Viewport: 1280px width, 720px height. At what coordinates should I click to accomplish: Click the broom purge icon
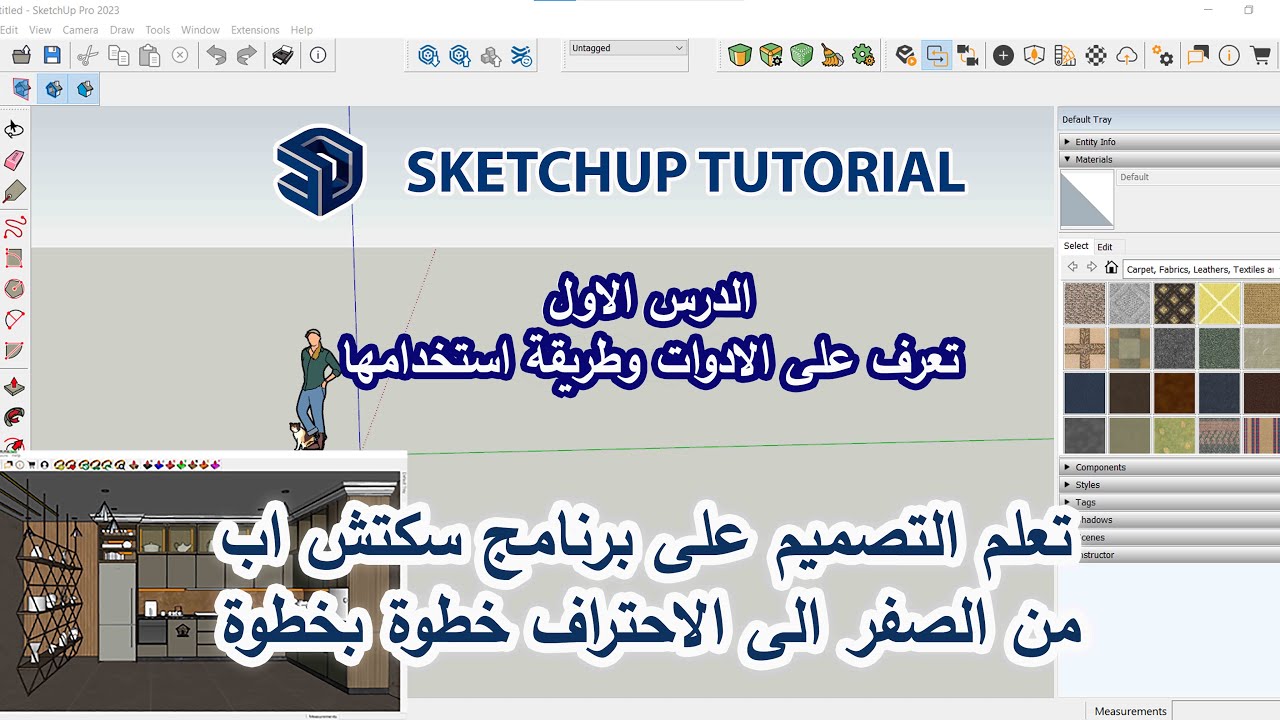832,56
